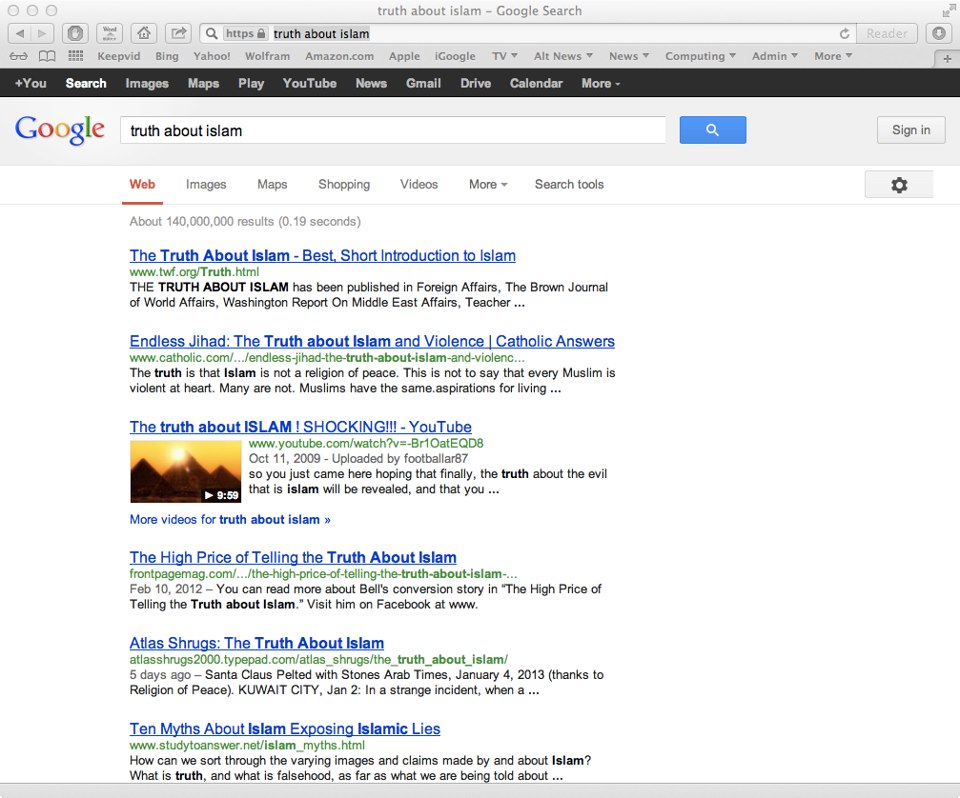Expand the Admin bookmarks folder
Screen dimensions: 960x798
[x=774, y=56]
